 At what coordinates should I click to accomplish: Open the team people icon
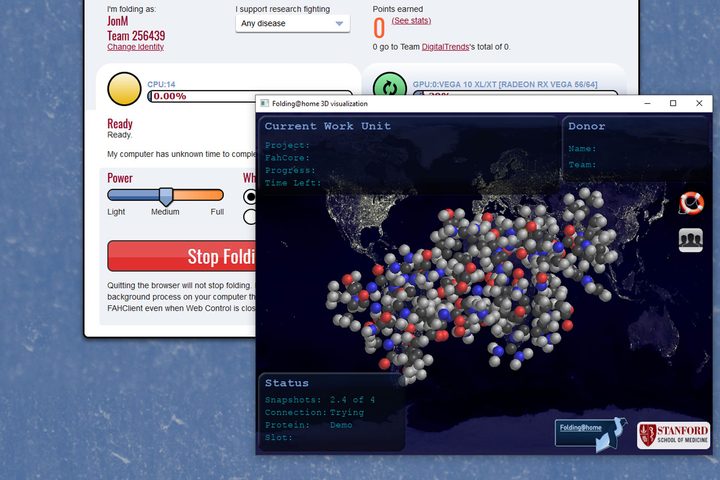pyautogui.click(x=691, y=240)
